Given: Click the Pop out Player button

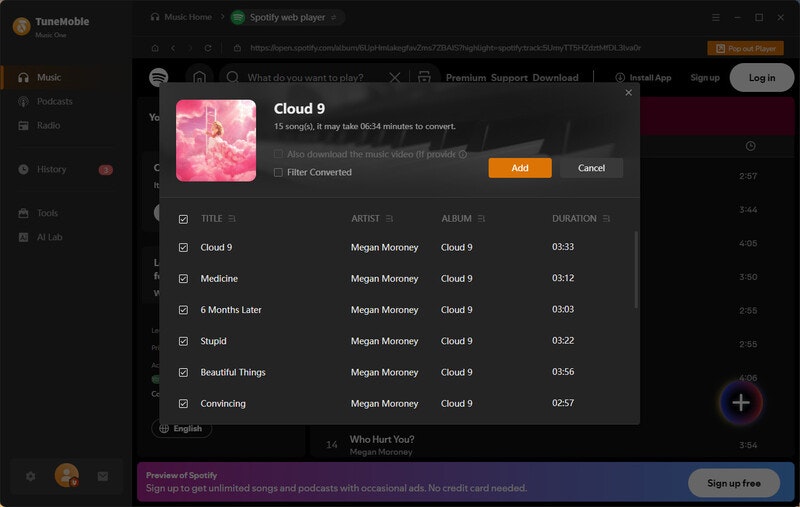Looking at the screenshot, I should pyautogui.click(x=745, y=48).
